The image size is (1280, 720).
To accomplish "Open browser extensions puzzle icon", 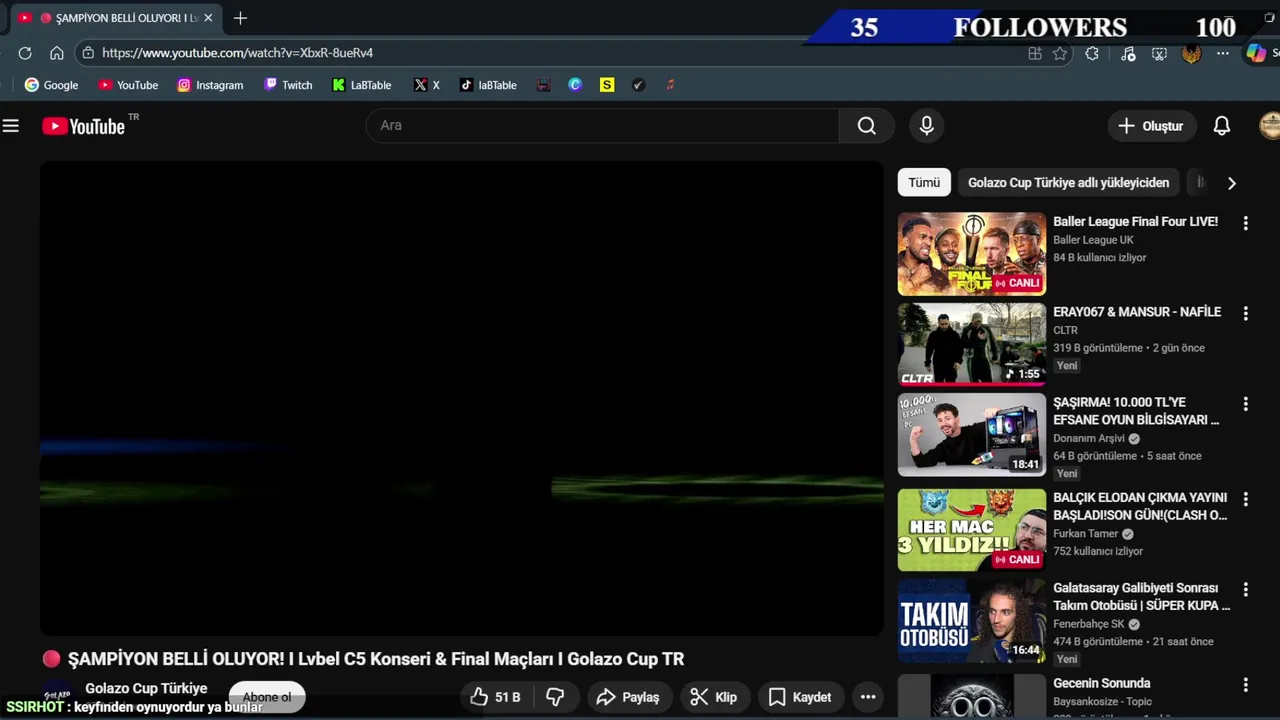I will [x=1092, y=54].
